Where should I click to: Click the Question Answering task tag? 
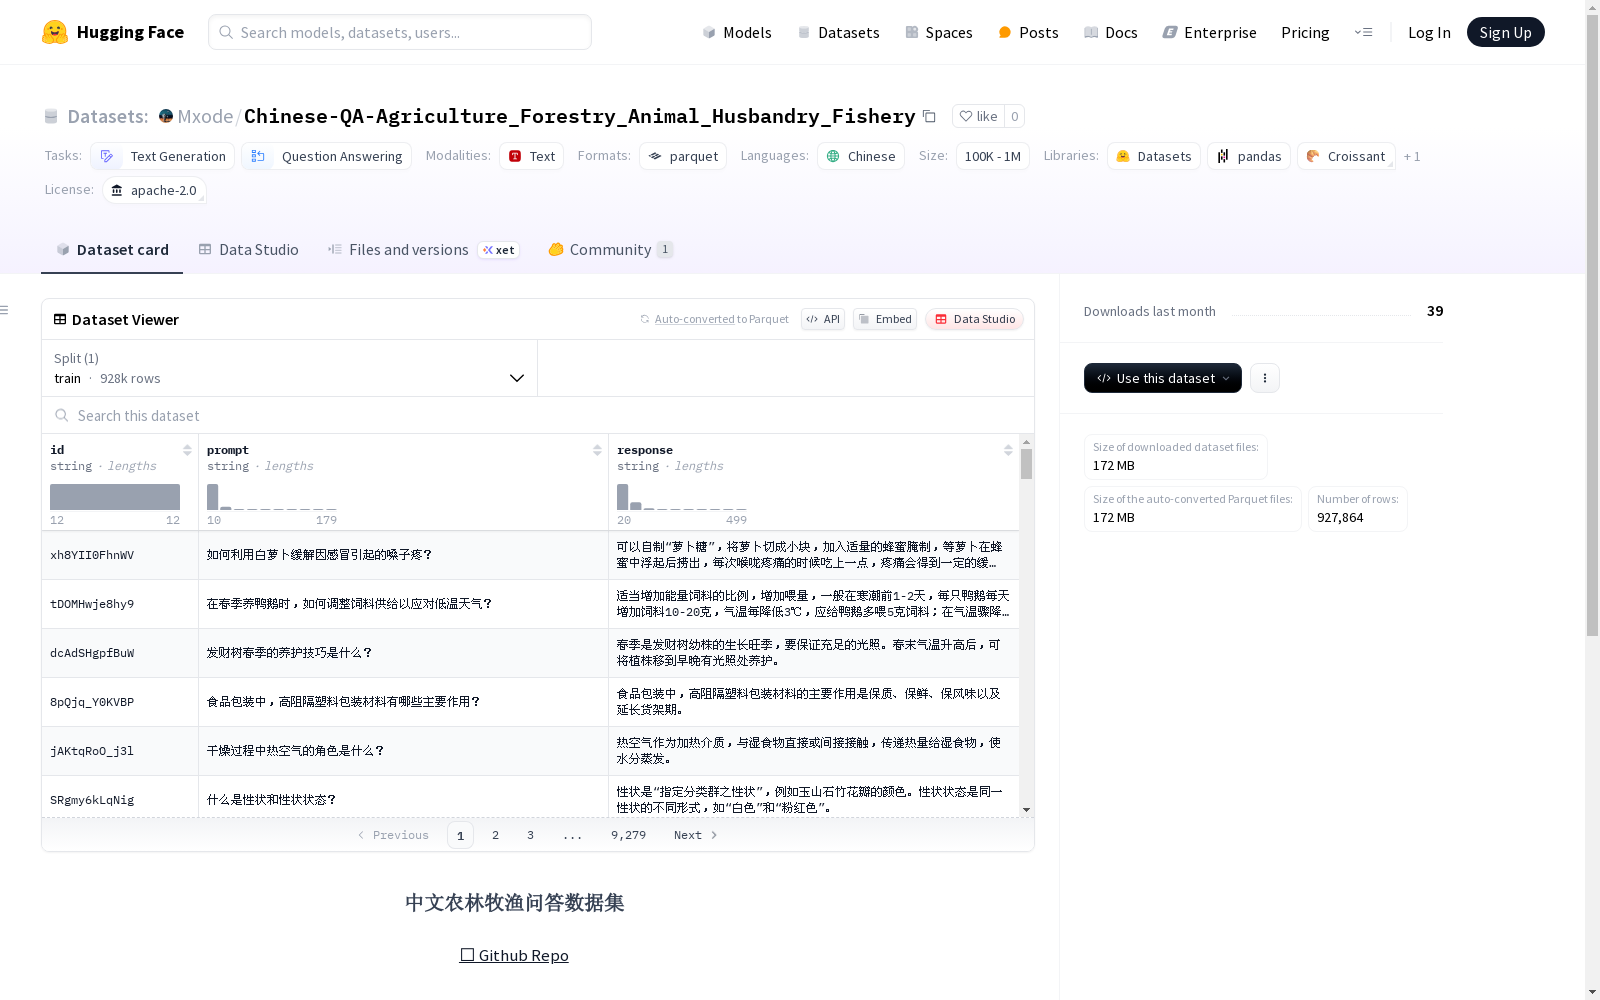click(327, 156)
